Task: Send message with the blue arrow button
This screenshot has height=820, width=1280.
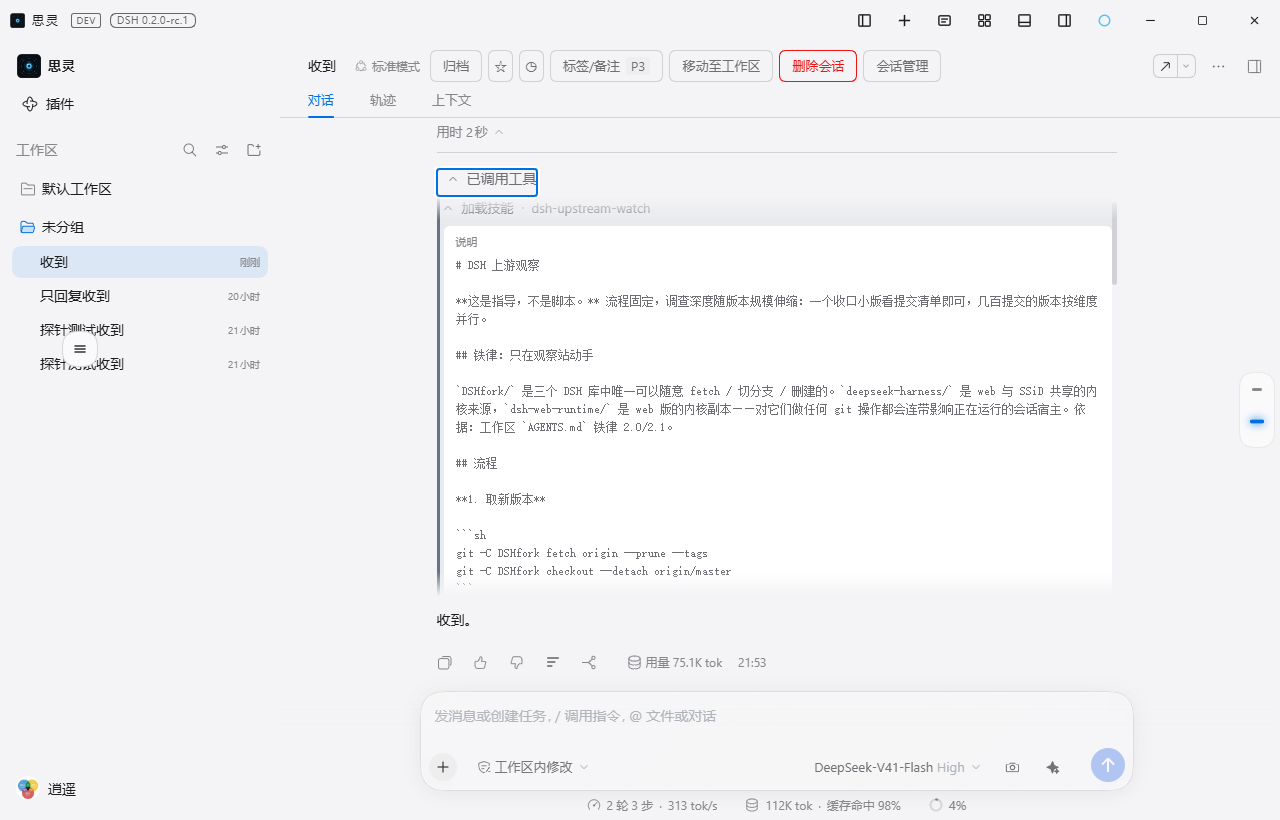Action: [x=1108, y=765]
